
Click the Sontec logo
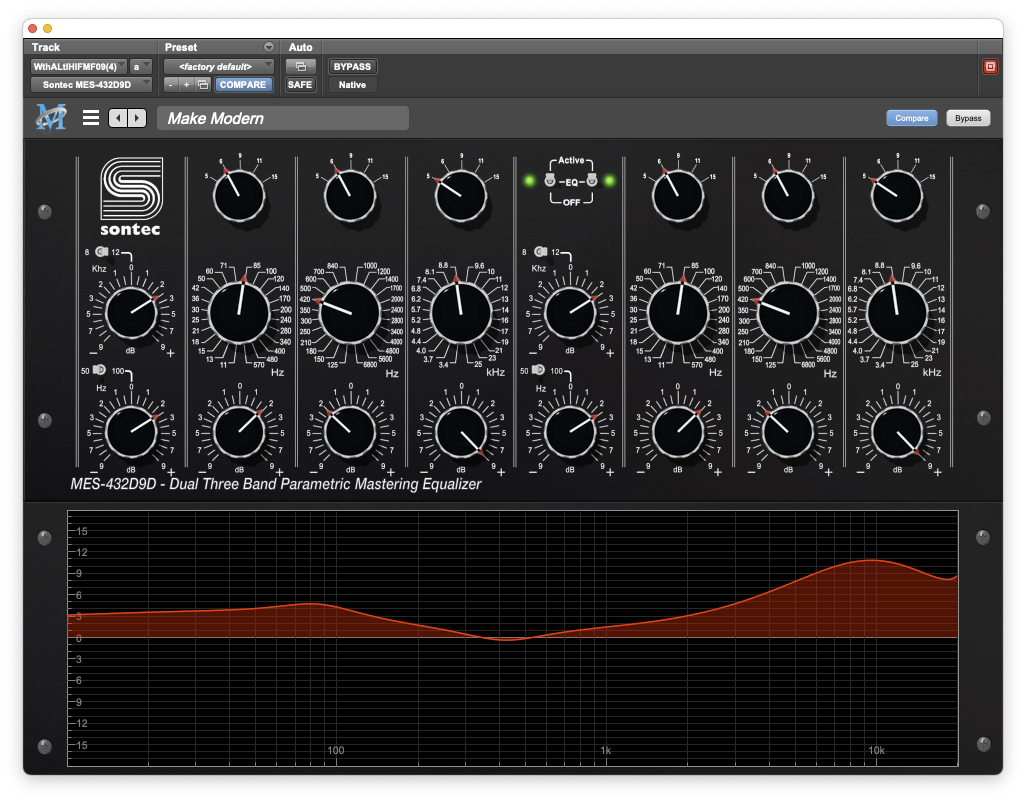(x=130, y=196)
